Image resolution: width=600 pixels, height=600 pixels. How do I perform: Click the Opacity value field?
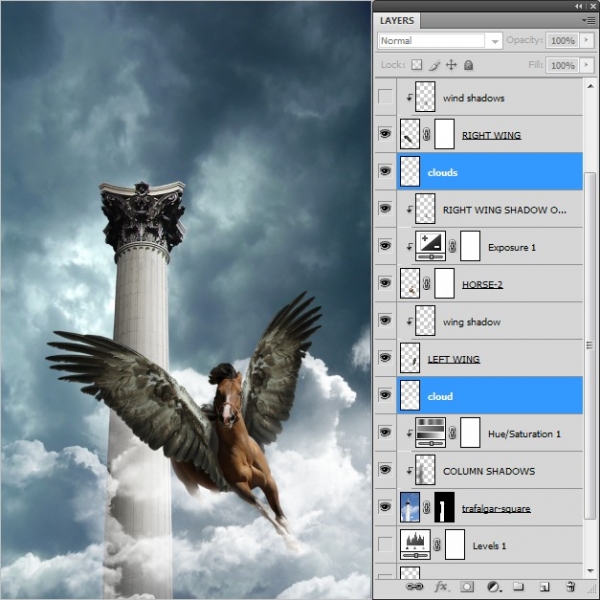(x=562, y=40)
